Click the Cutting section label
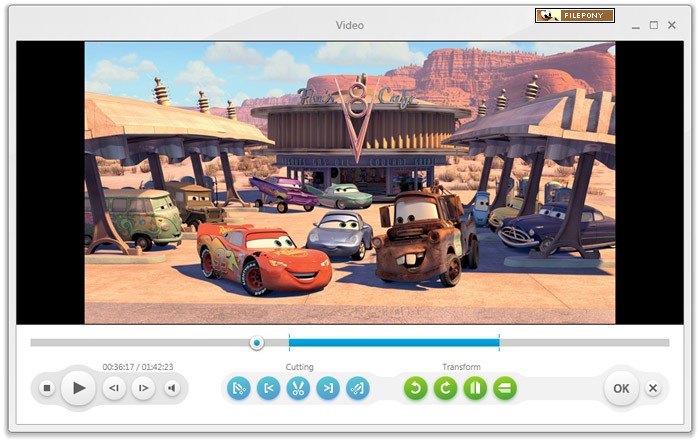This screenshot has height=442, width=700. pyautogui.click(x=299, y=367)
